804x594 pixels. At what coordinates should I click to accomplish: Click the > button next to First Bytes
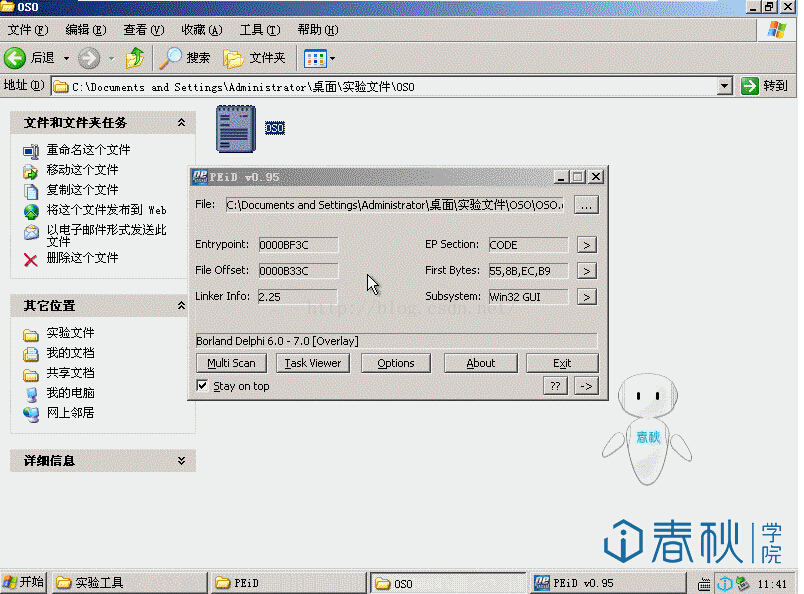pyautogui.click(x=587, y=271)
